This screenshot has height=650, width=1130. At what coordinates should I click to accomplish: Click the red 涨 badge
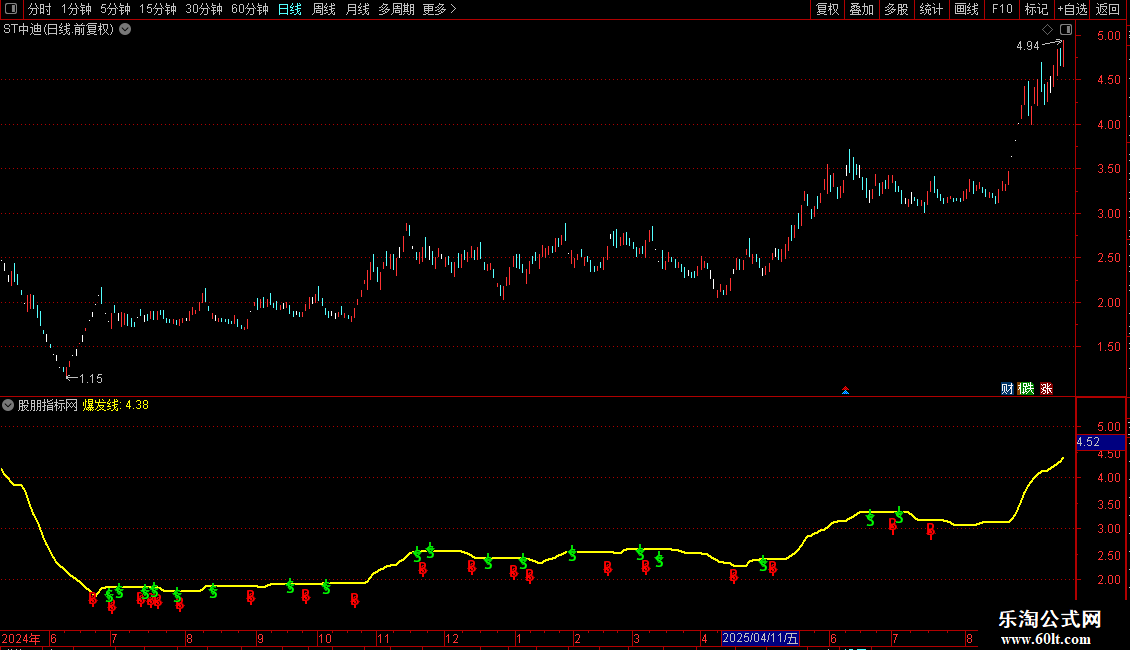[1046, 388]
